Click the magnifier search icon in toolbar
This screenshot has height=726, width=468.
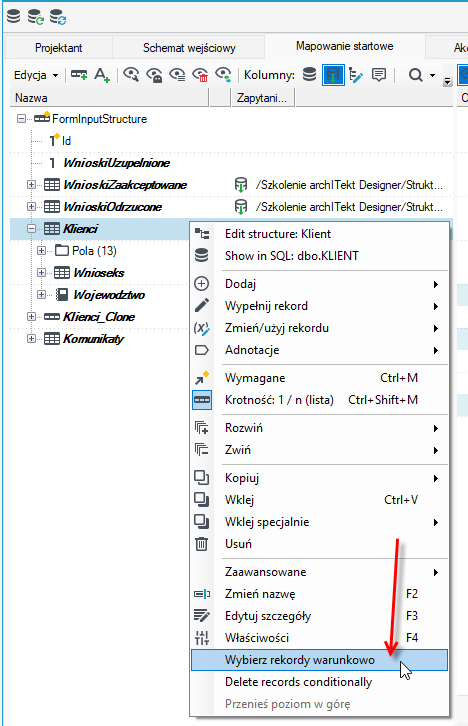[x=415, y=75]
